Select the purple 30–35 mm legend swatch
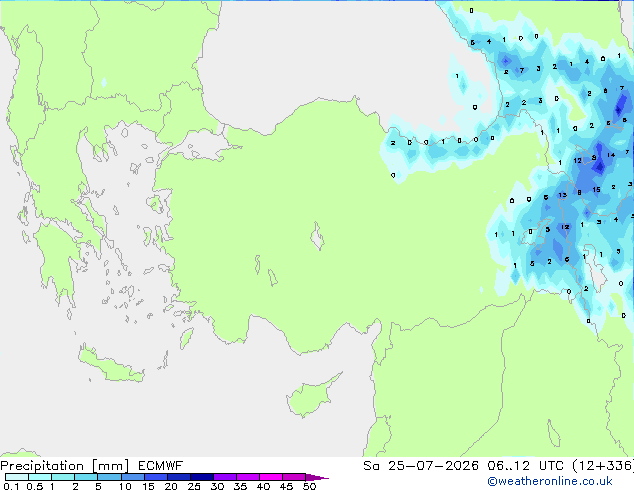 [225, 477]
